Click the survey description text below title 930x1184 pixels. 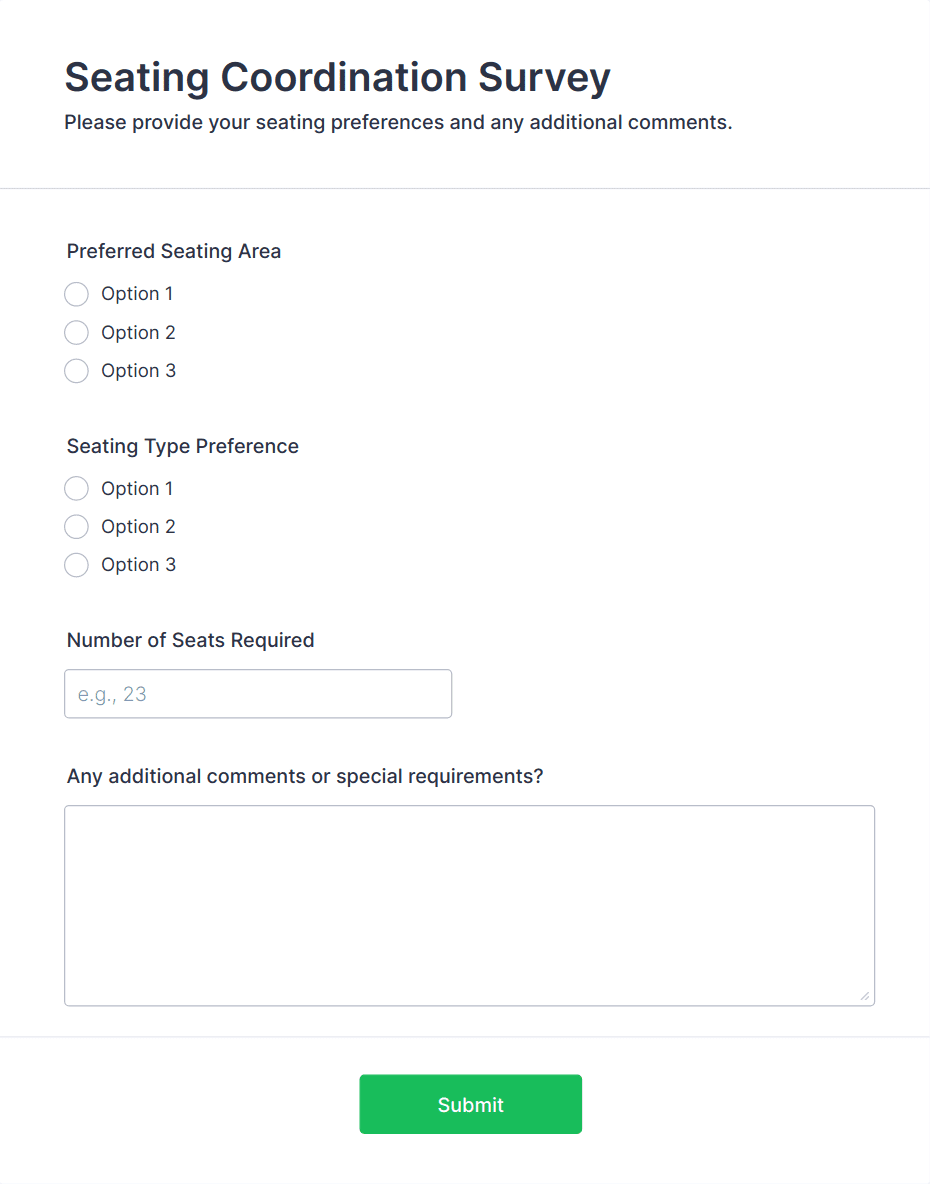398,122
